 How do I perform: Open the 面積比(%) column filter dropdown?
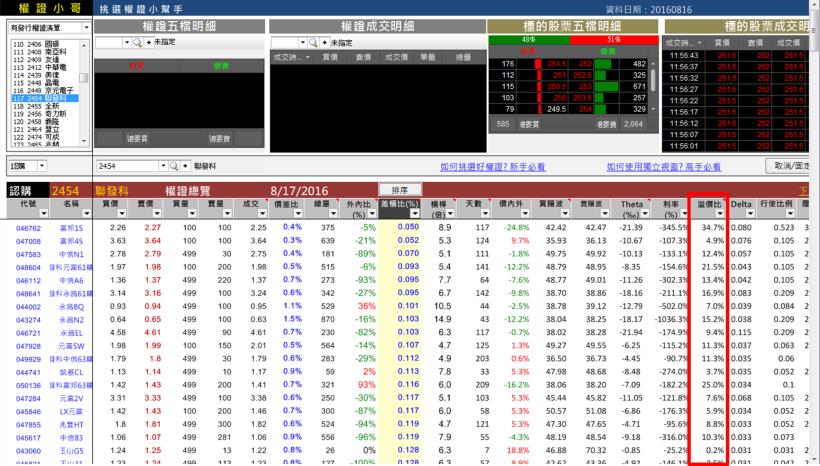click(x=413, y=214)
